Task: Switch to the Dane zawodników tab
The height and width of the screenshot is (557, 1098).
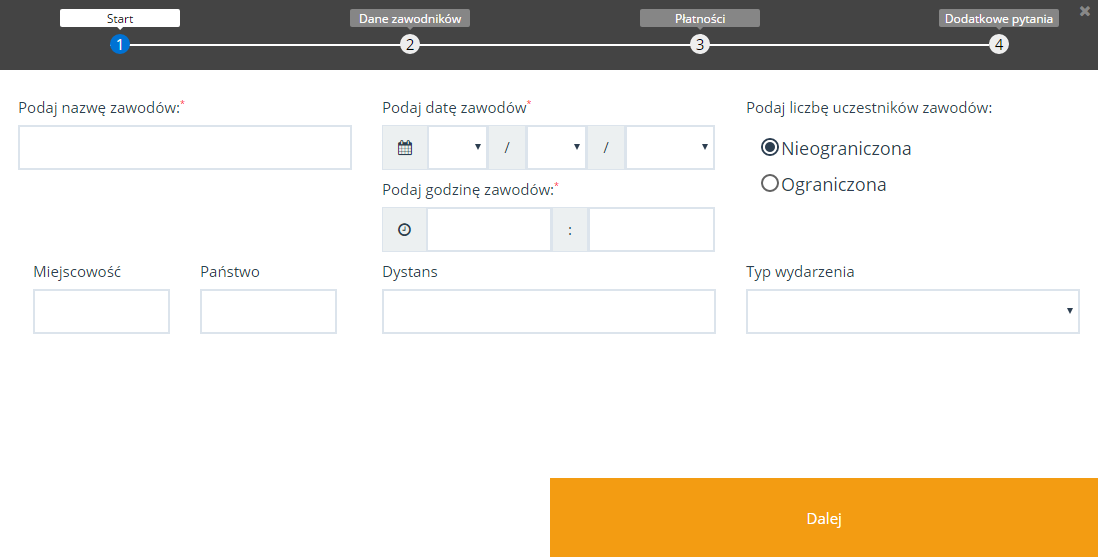Action: (x=410, y=18)
